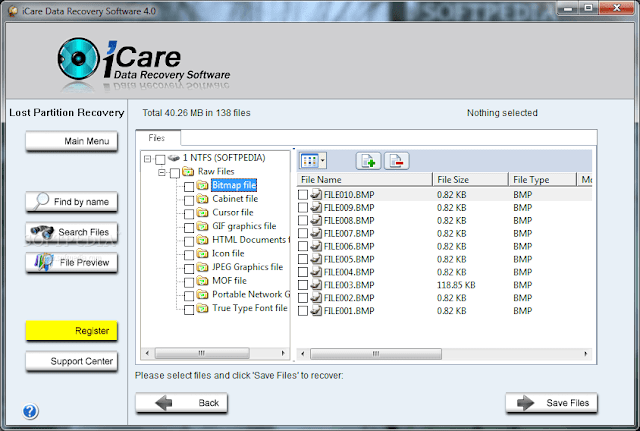The image size is (640, 431).
Task: Click the HTML Documents folder icon
Action: click(202, 240)
